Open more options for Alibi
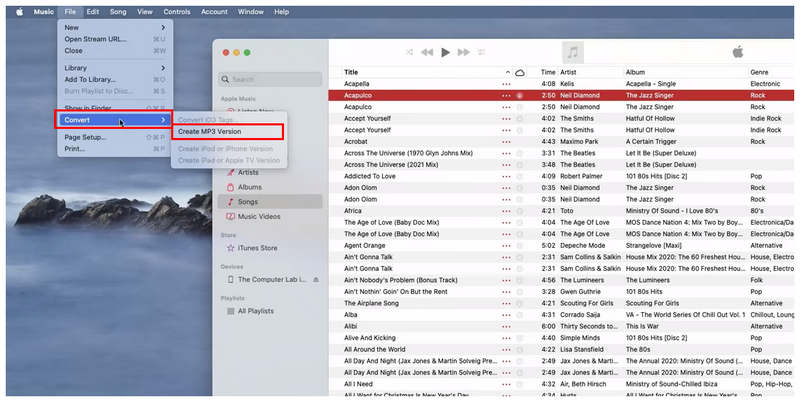This screenshot has height=402, width=800. point(506,326)
